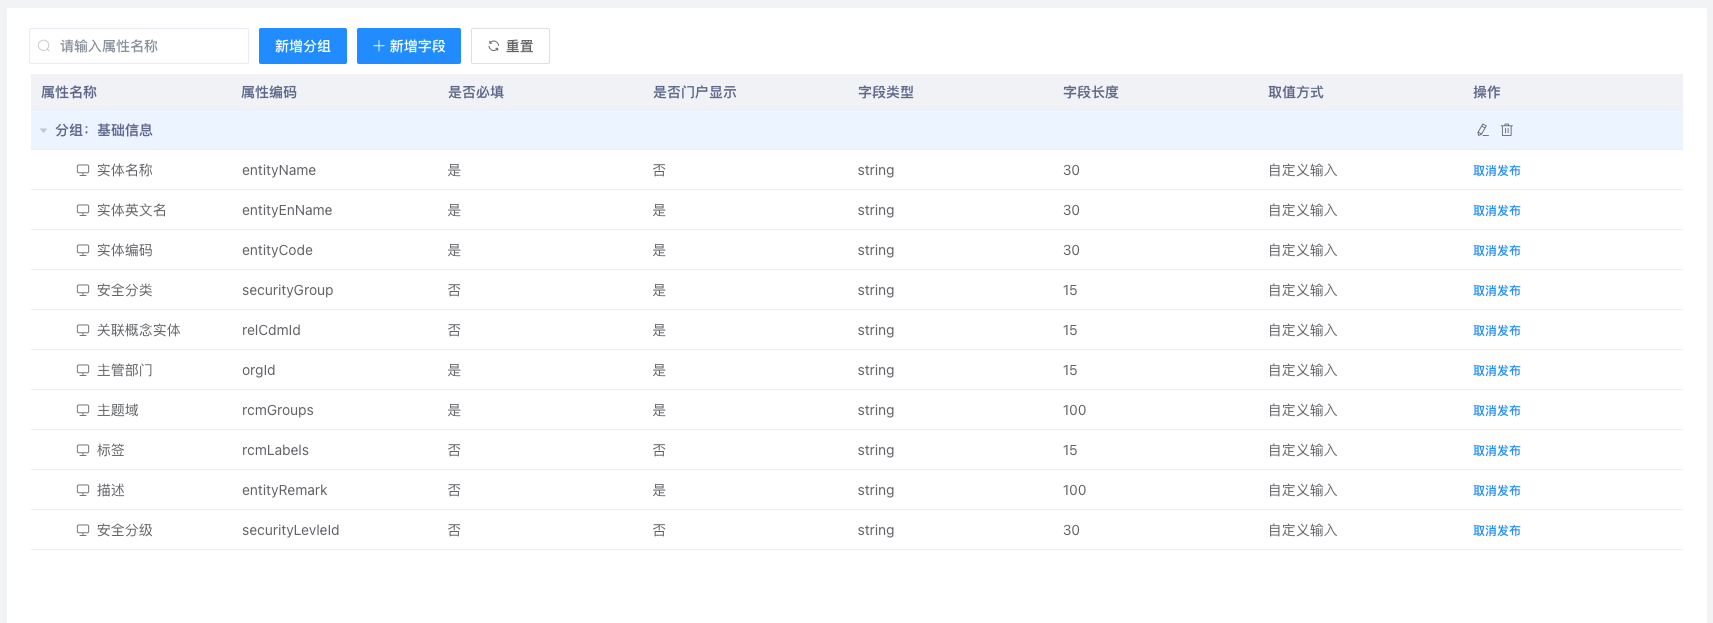Click the monitor icon beside 描述
This screenshot has width=1713, height=623.
(83, 490)
